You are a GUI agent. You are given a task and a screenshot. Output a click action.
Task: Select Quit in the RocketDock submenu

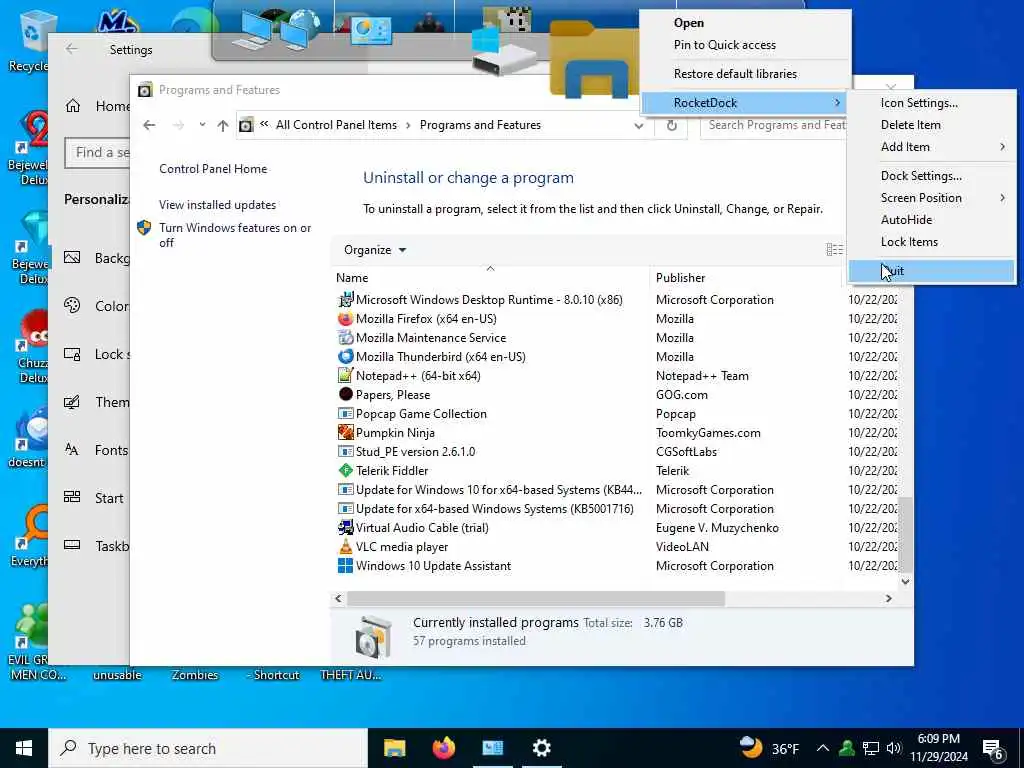931,271
